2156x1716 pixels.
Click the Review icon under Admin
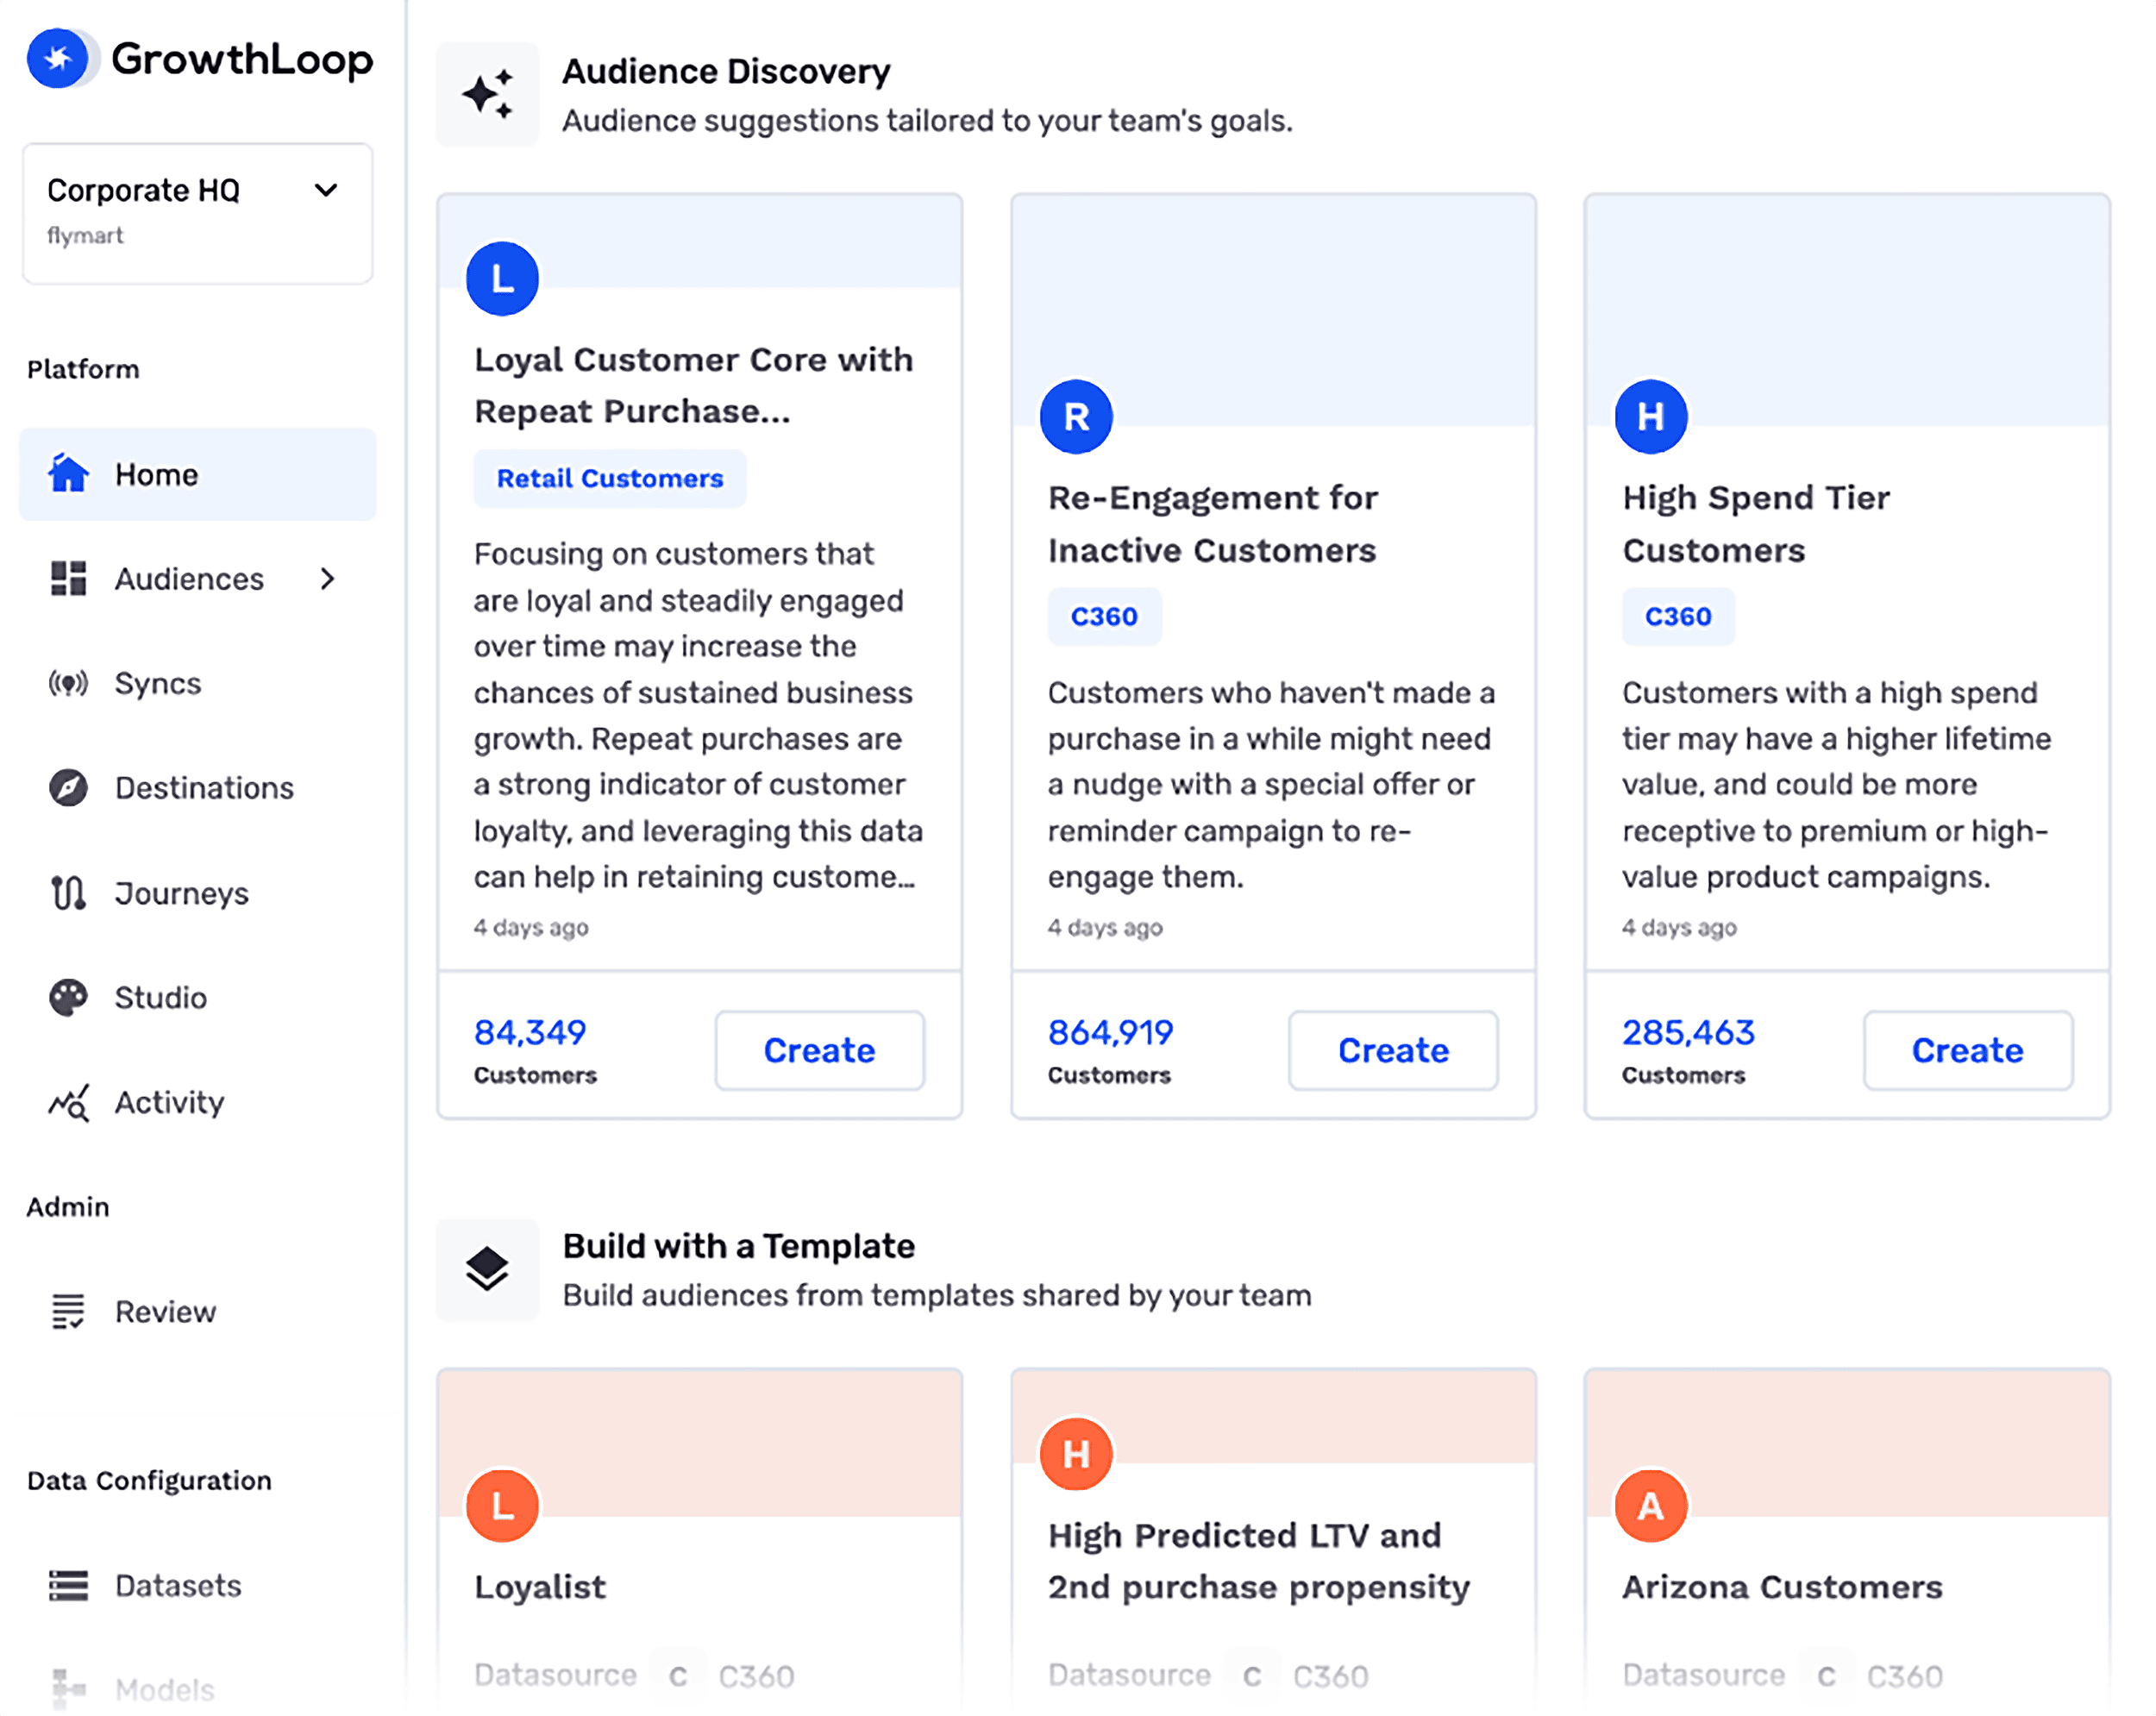click(67, 1311)
